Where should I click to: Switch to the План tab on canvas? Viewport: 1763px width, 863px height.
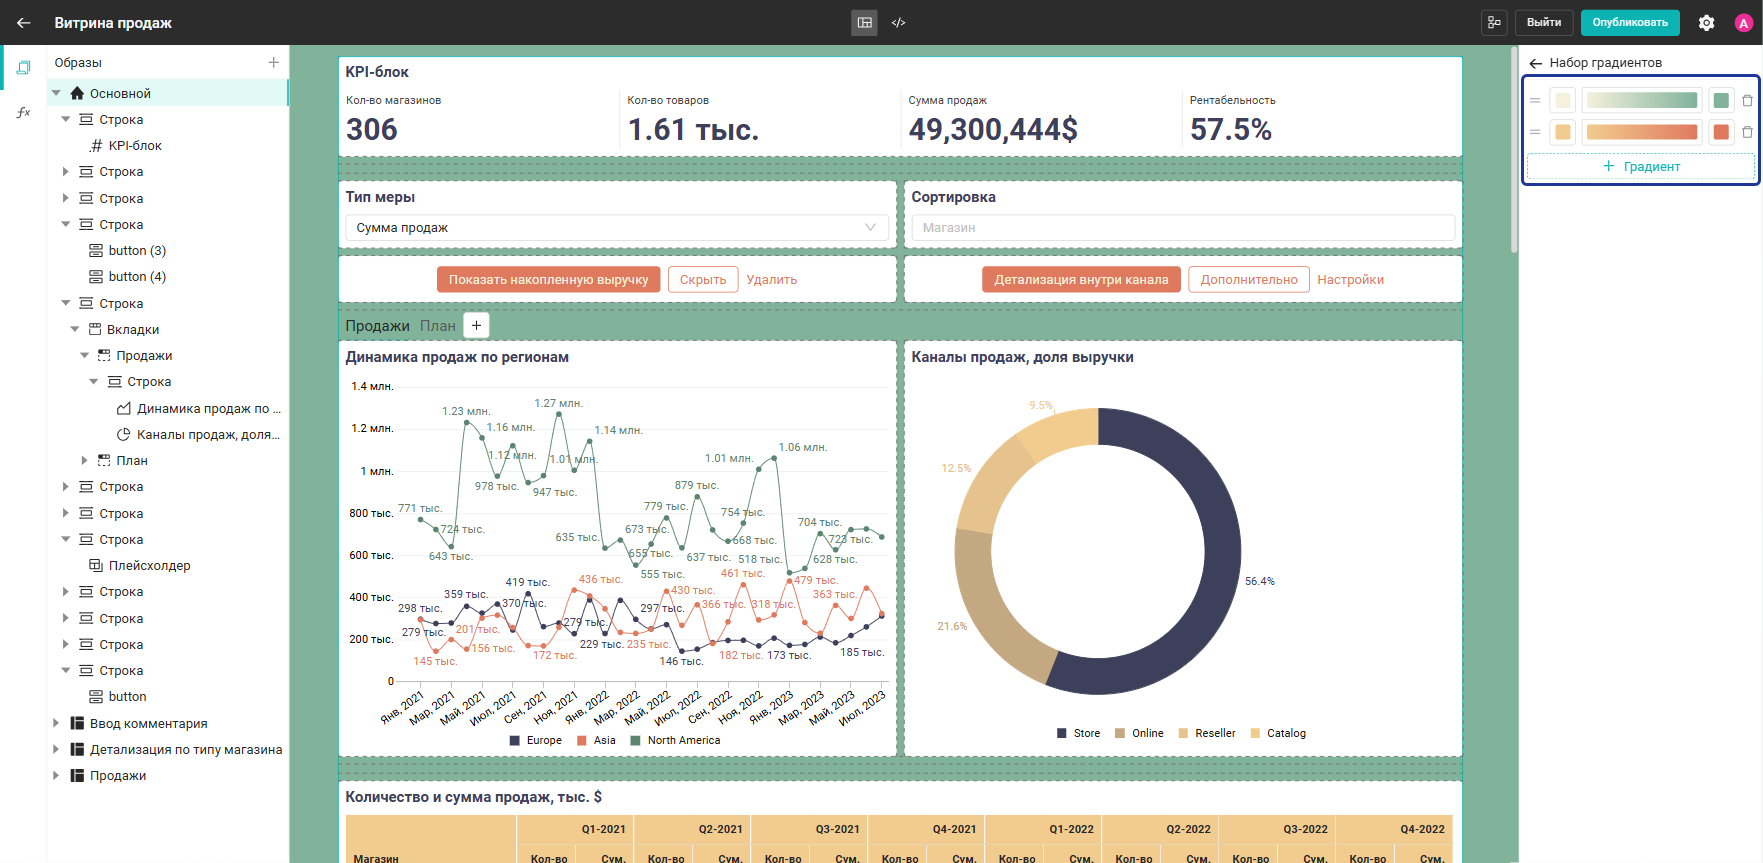pos(438,326)
